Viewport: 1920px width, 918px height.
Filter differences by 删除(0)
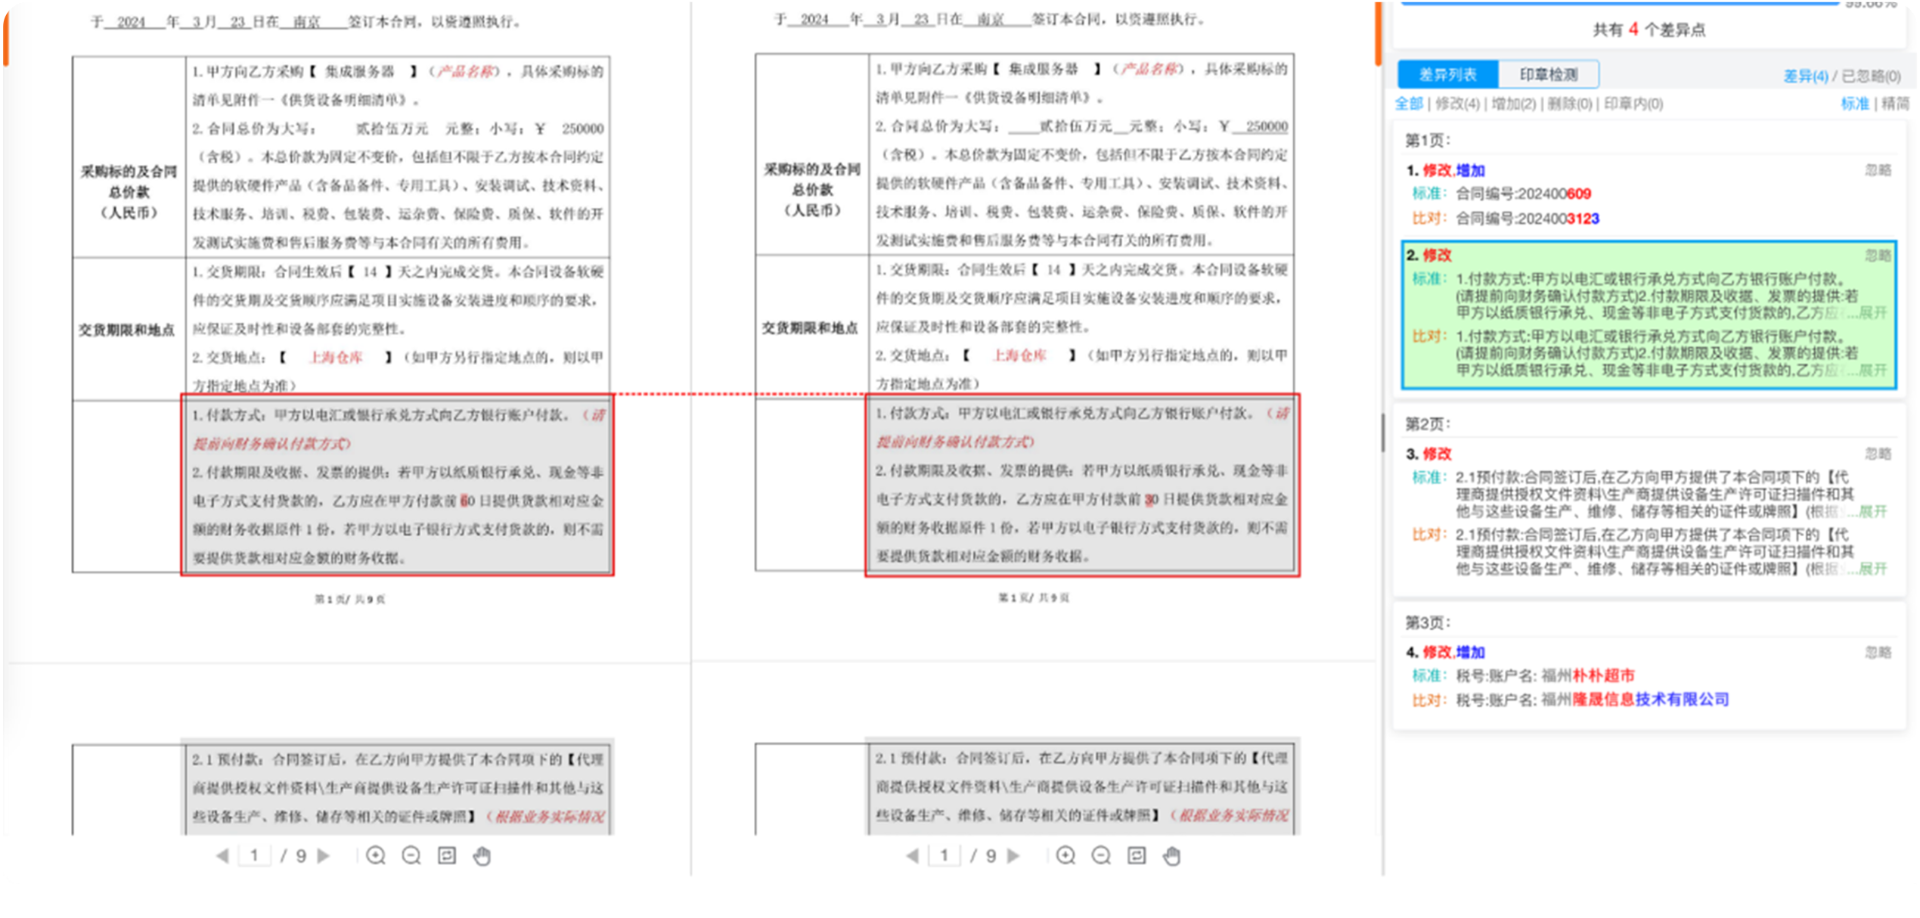tap(1570, 104)
